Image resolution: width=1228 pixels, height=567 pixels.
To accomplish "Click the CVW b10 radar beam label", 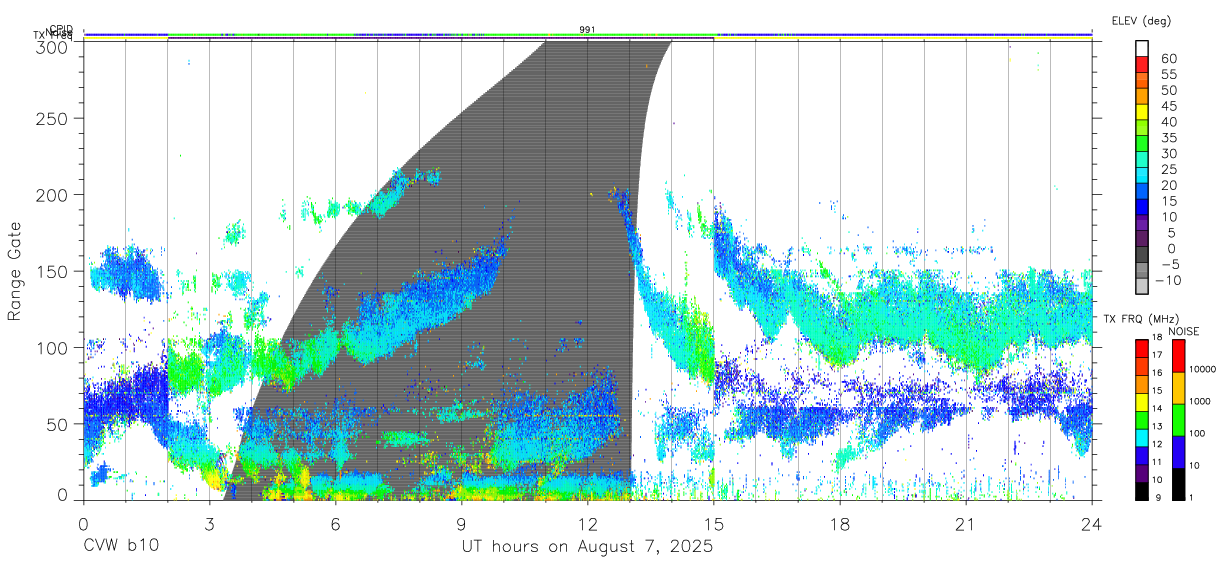I will point(119,547).
